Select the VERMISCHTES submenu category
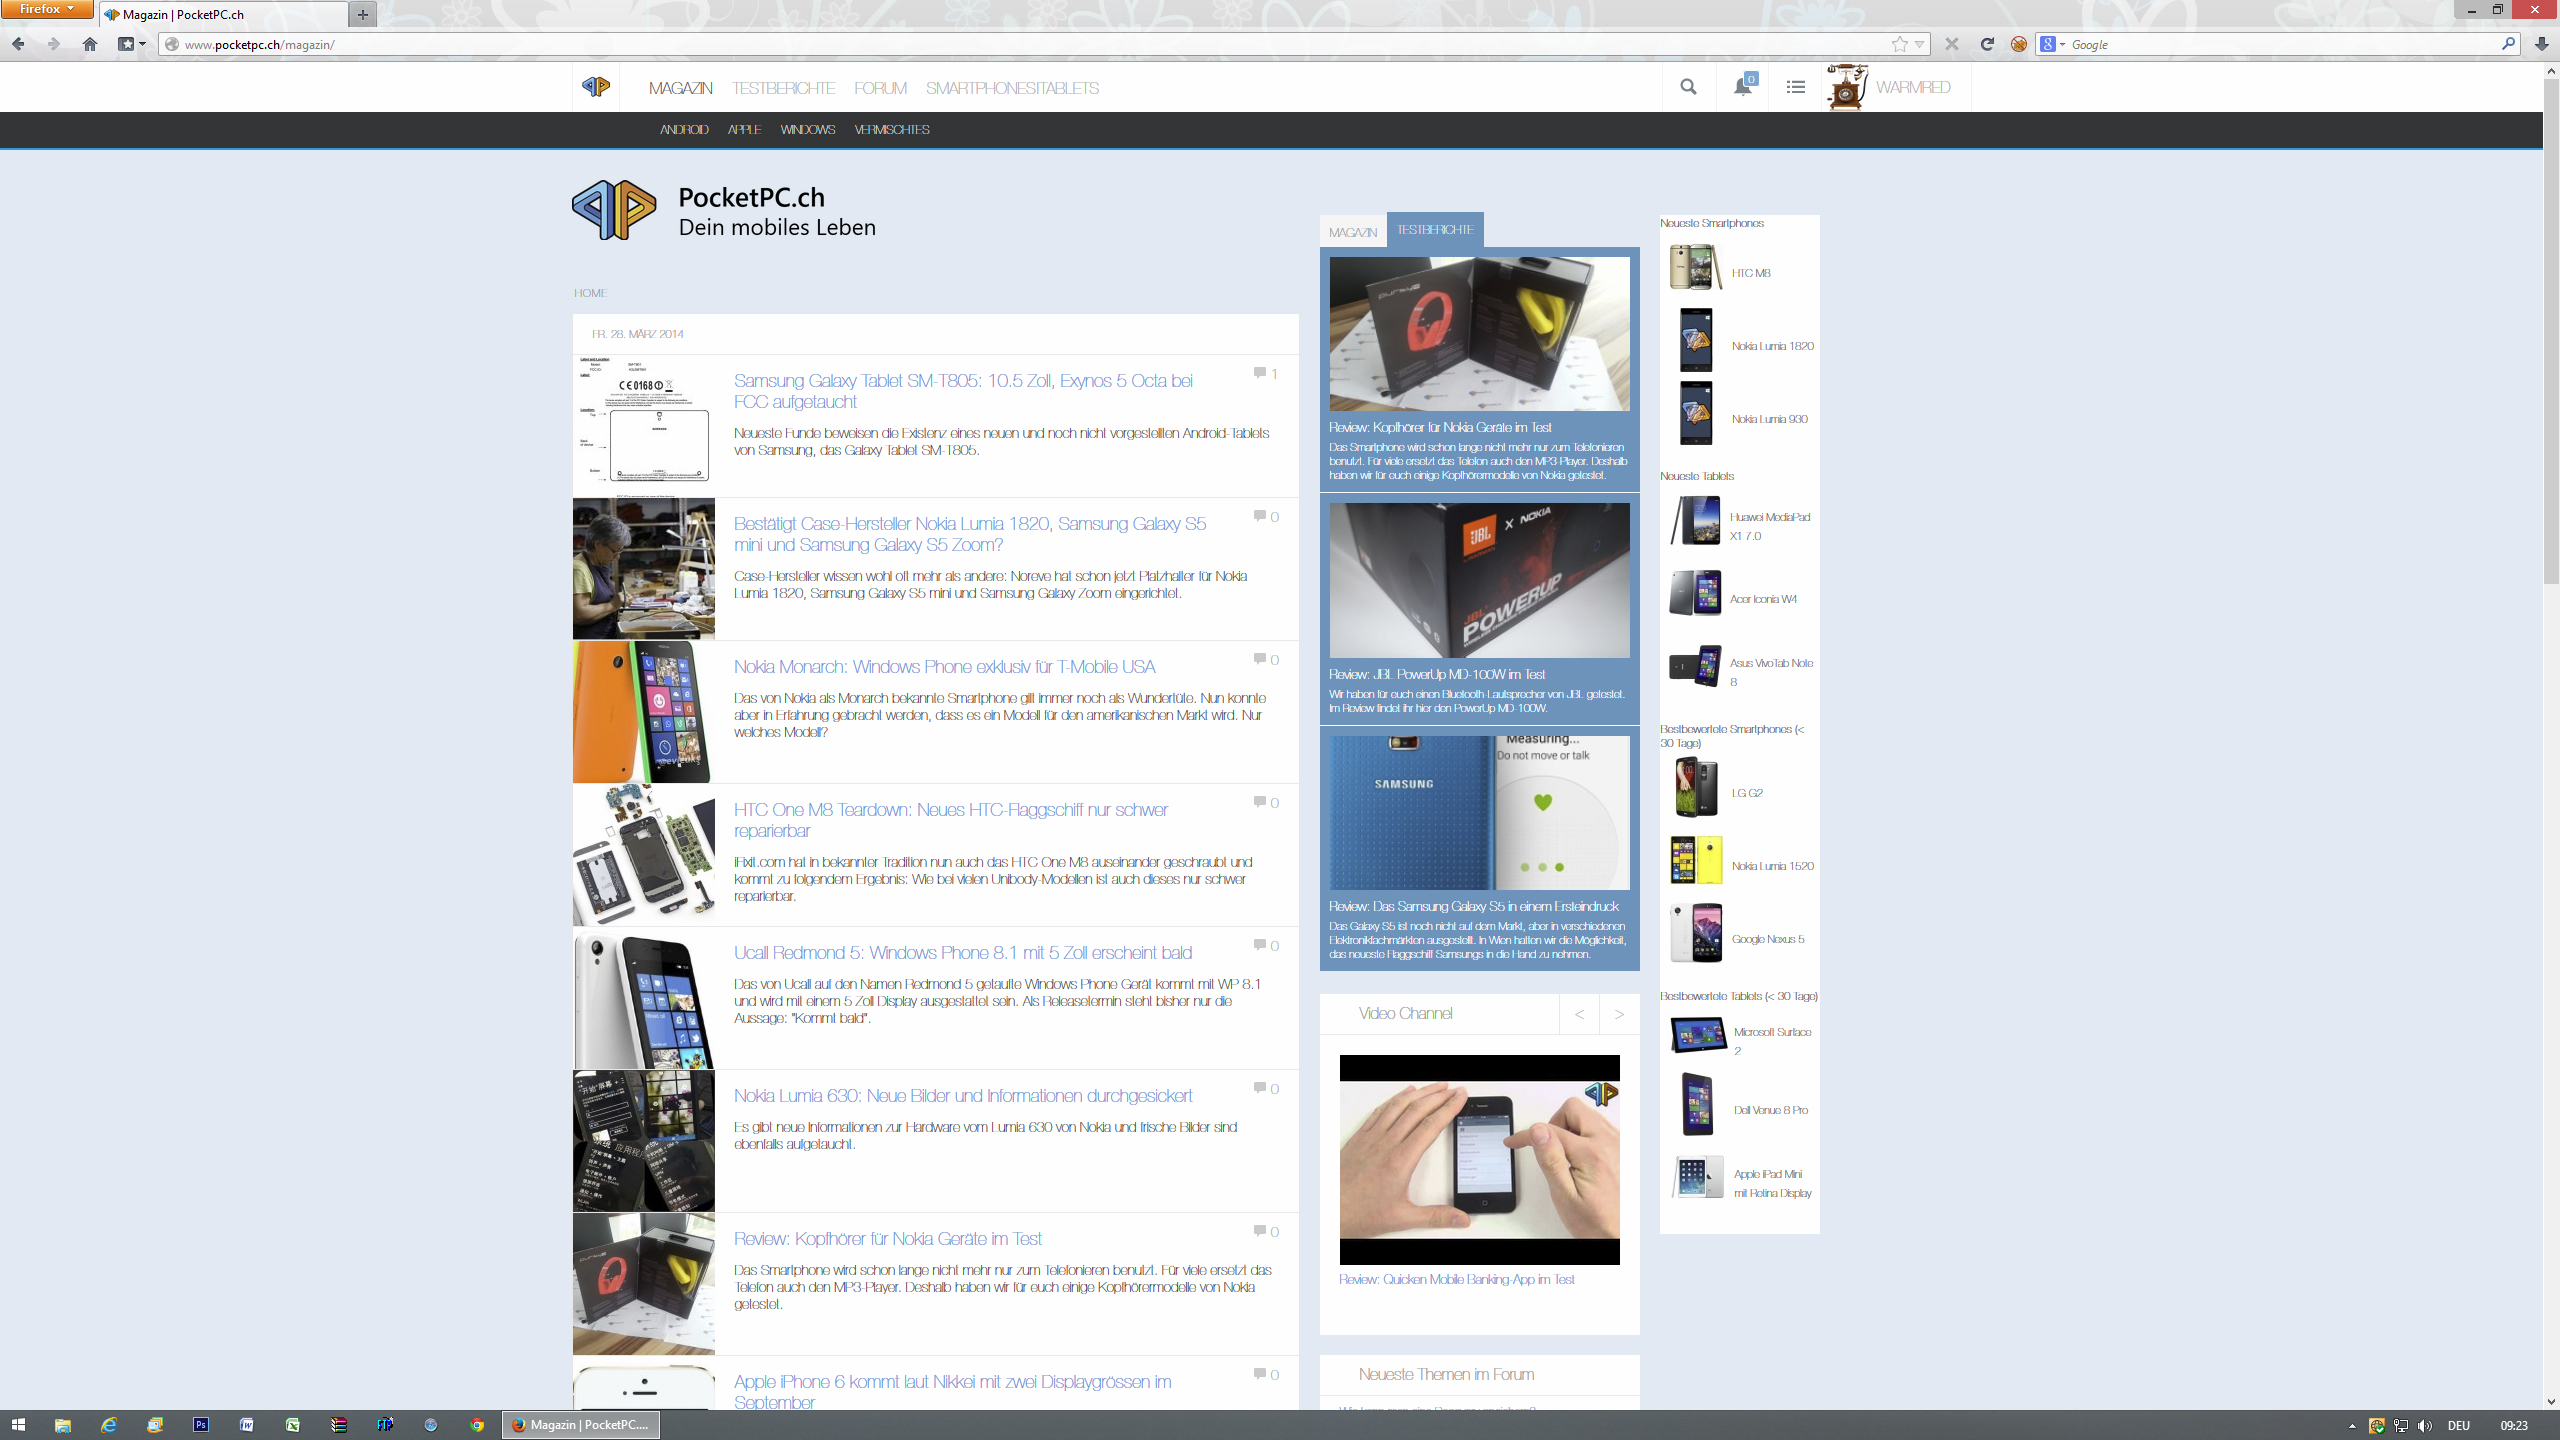 (892, 130)
